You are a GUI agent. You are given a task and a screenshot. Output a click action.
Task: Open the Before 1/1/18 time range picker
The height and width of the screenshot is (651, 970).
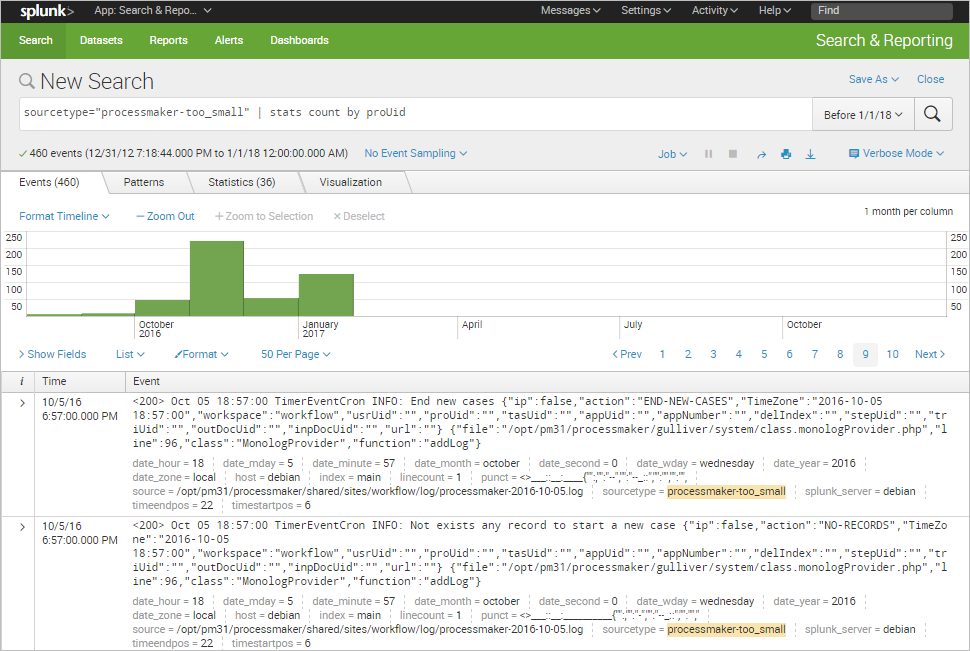point(863,115)
